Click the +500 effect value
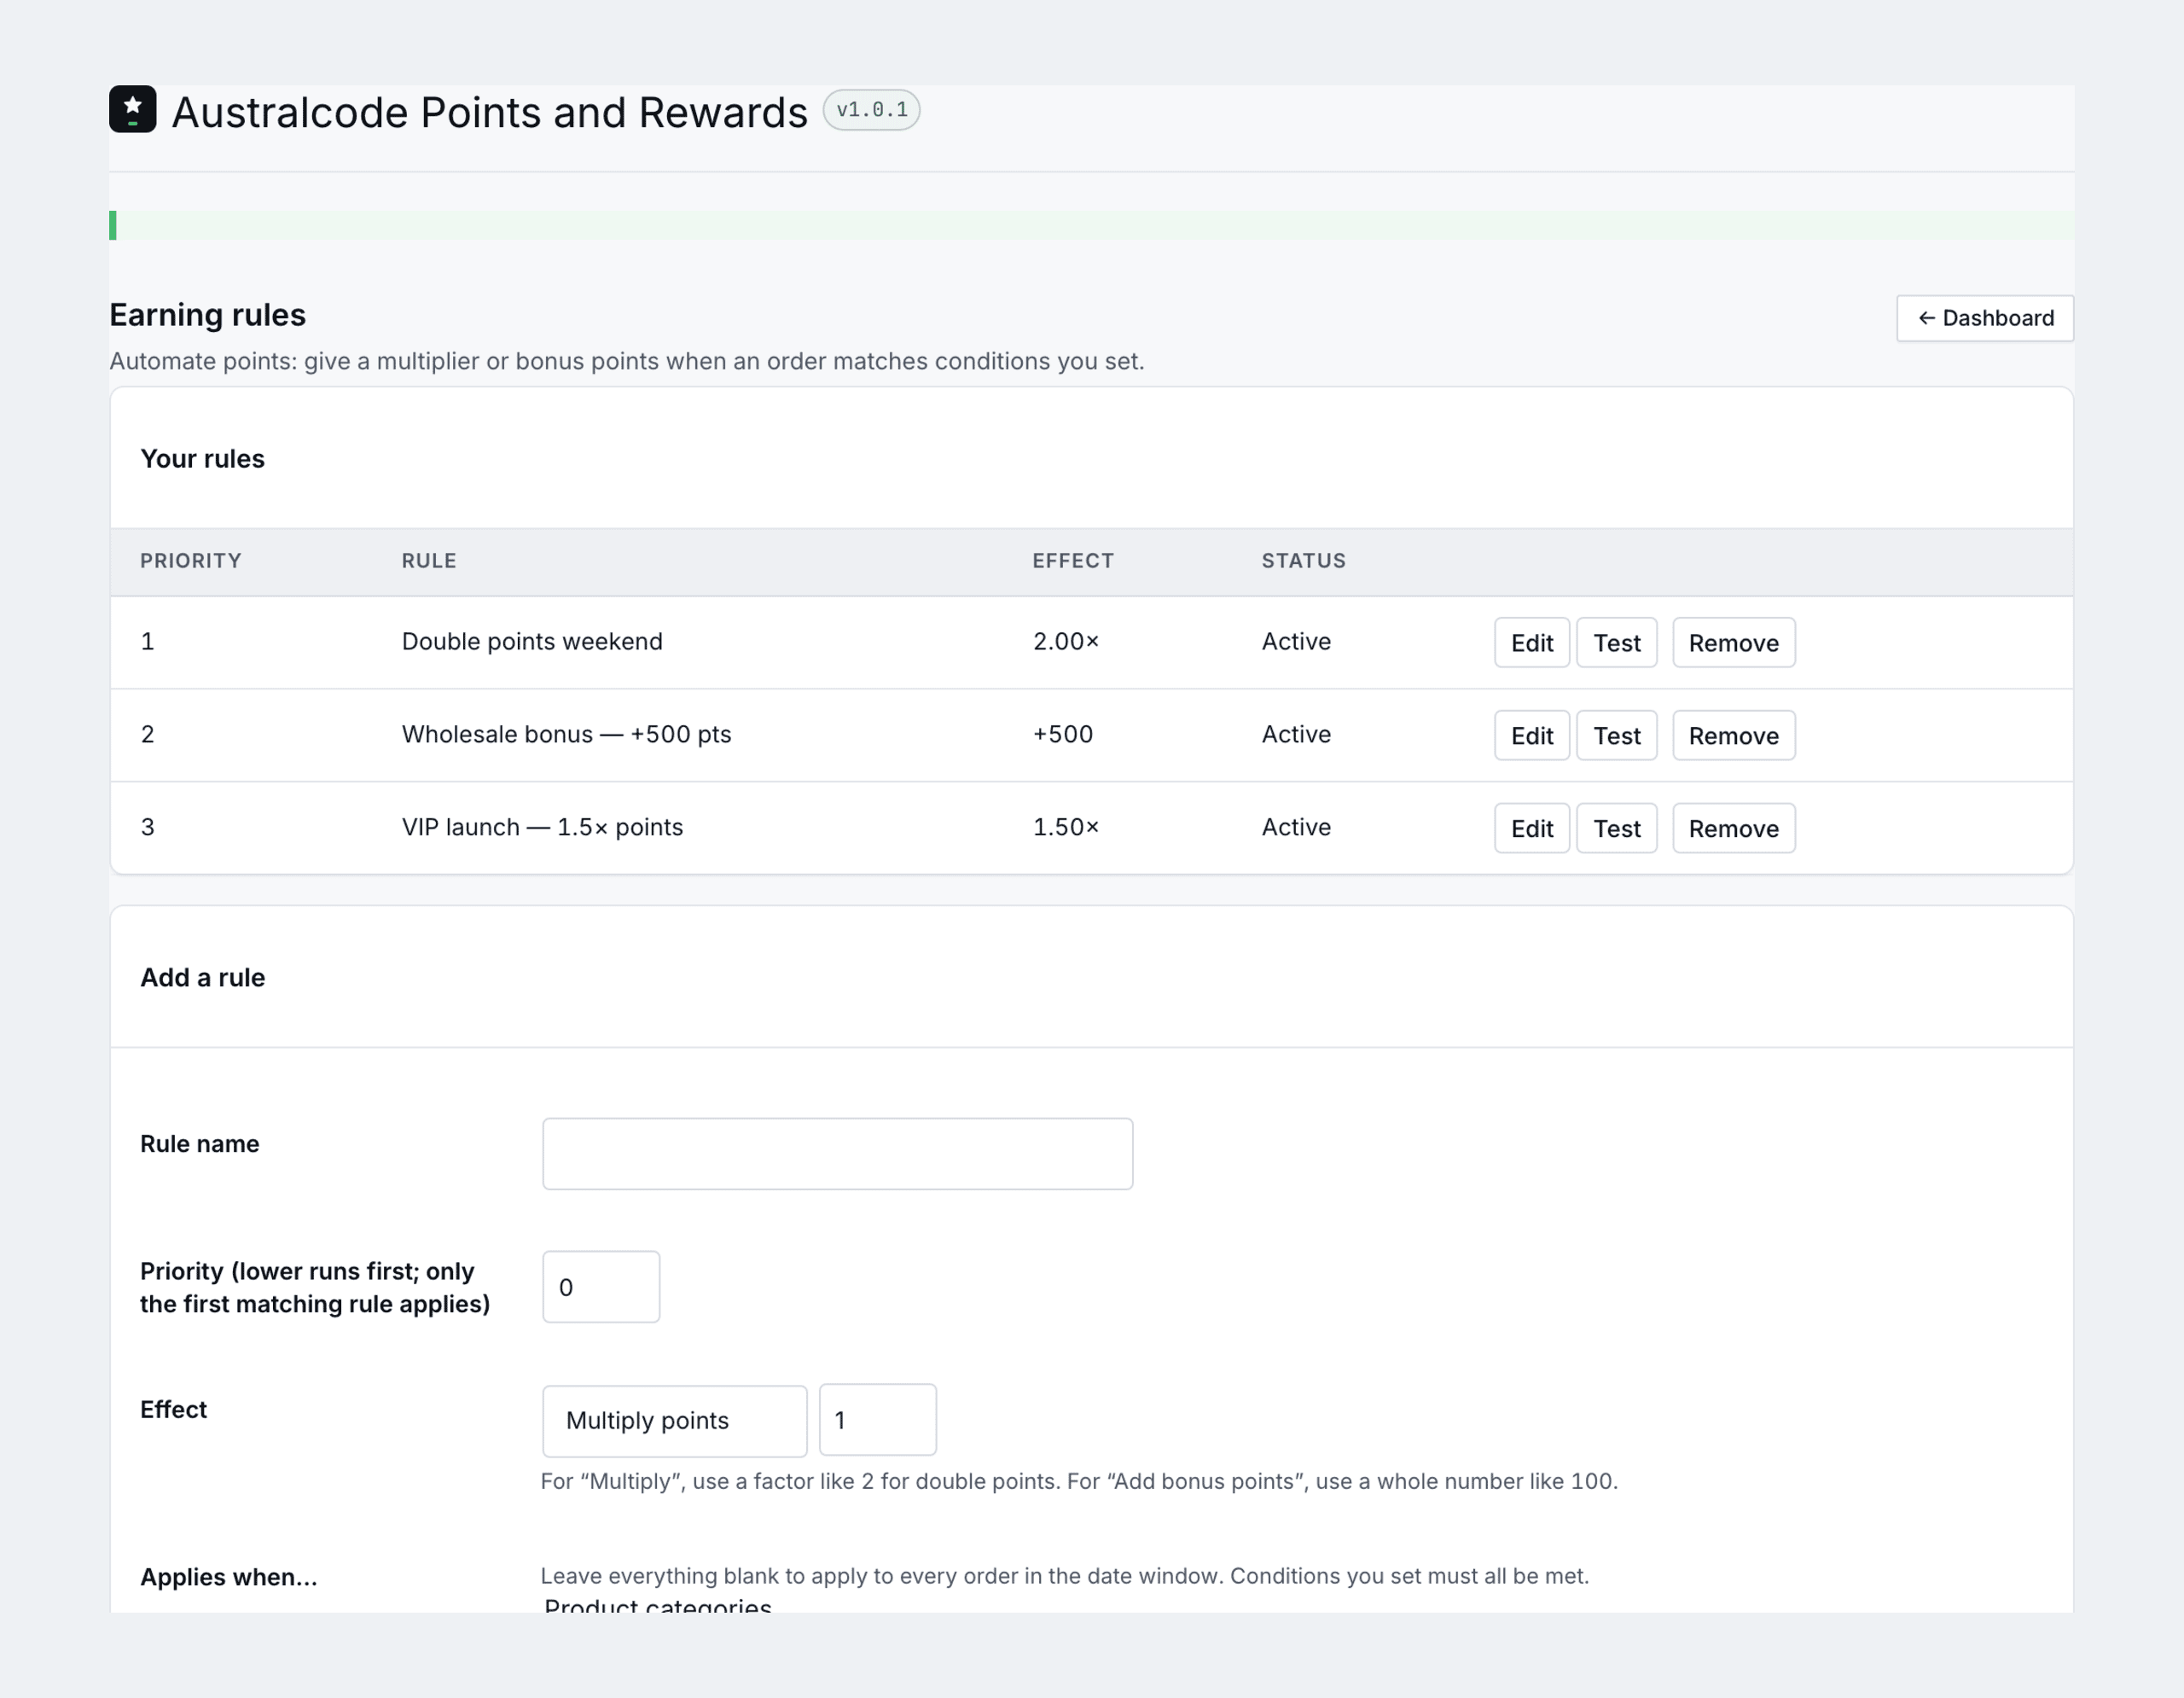2184x1698 pixels. pyautogui.click(x=1063, y=734)
